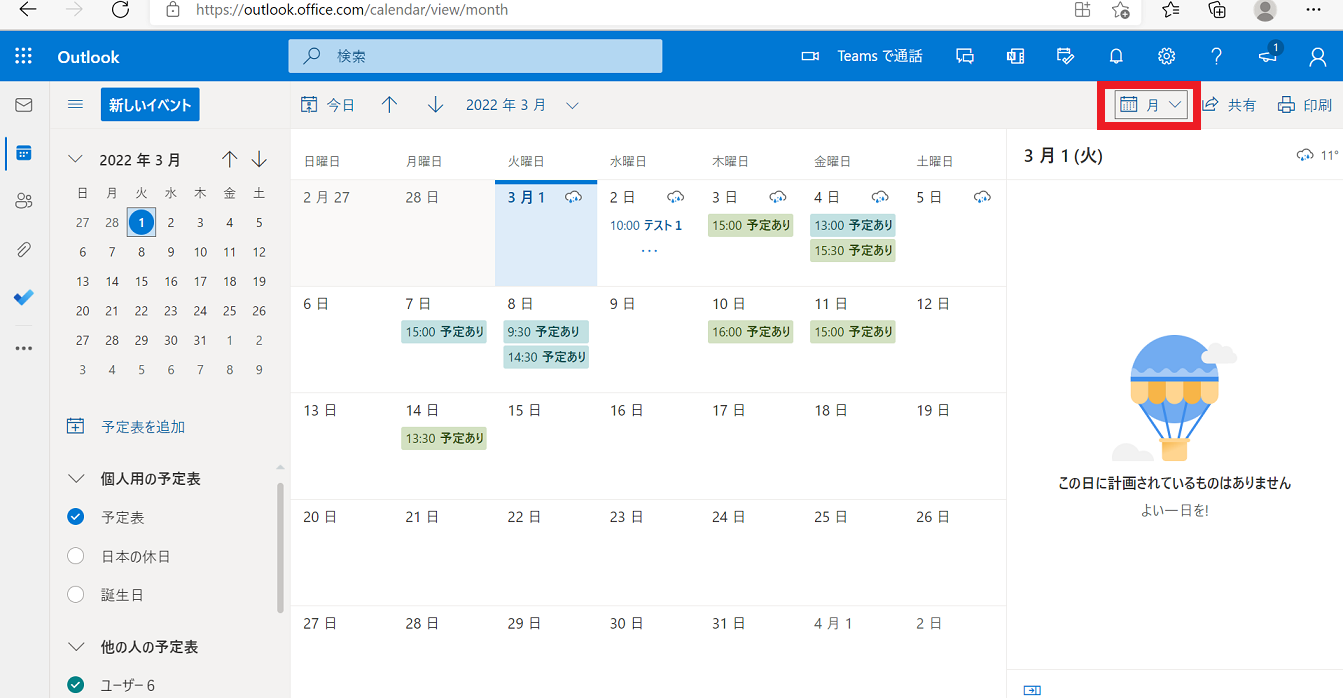Click the 検索 search box
The image size is (1343, 698).
490,57
